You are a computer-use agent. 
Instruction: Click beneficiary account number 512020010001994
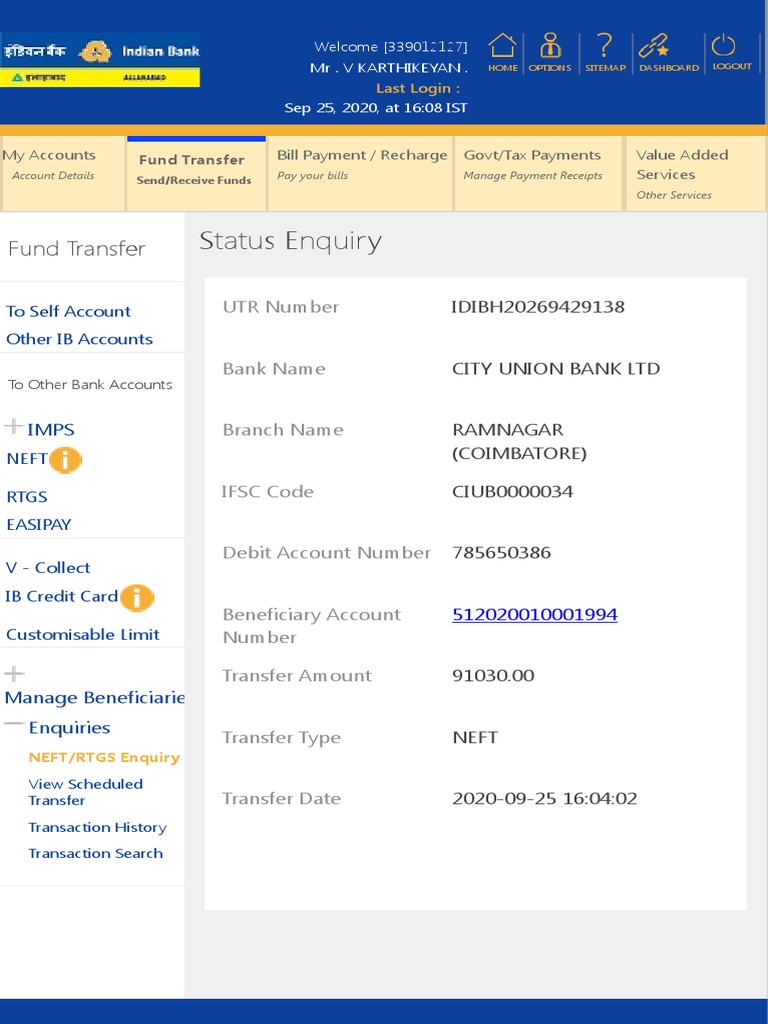click(x=534, y=615)
